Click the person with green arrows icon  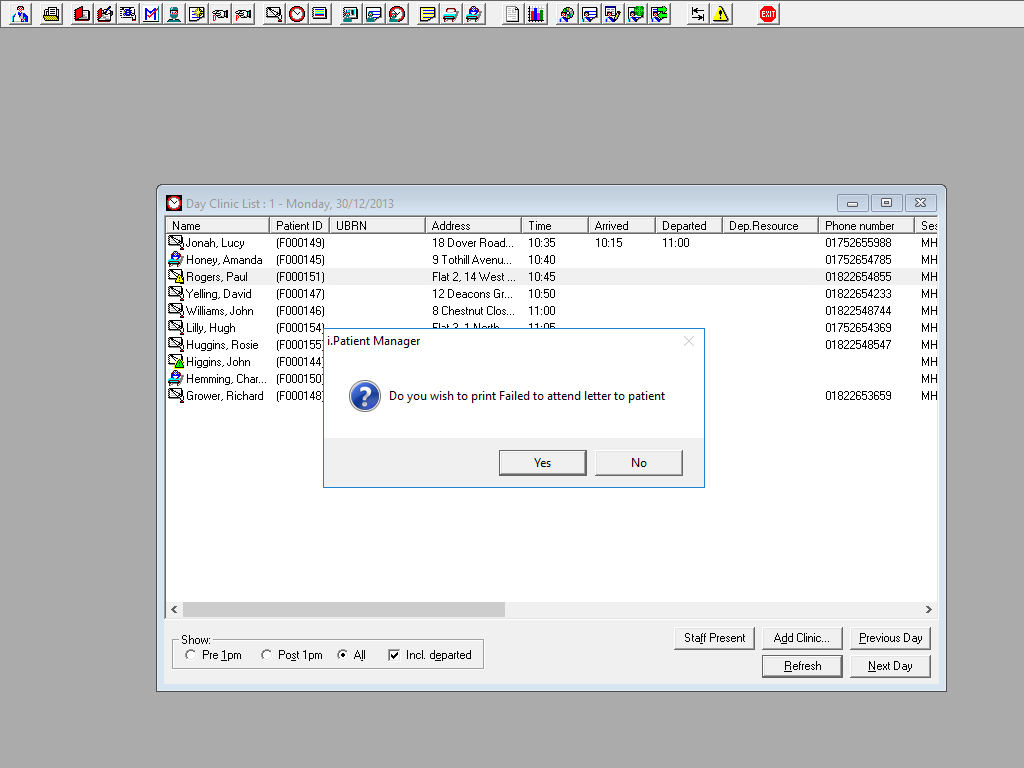point(659,14)
